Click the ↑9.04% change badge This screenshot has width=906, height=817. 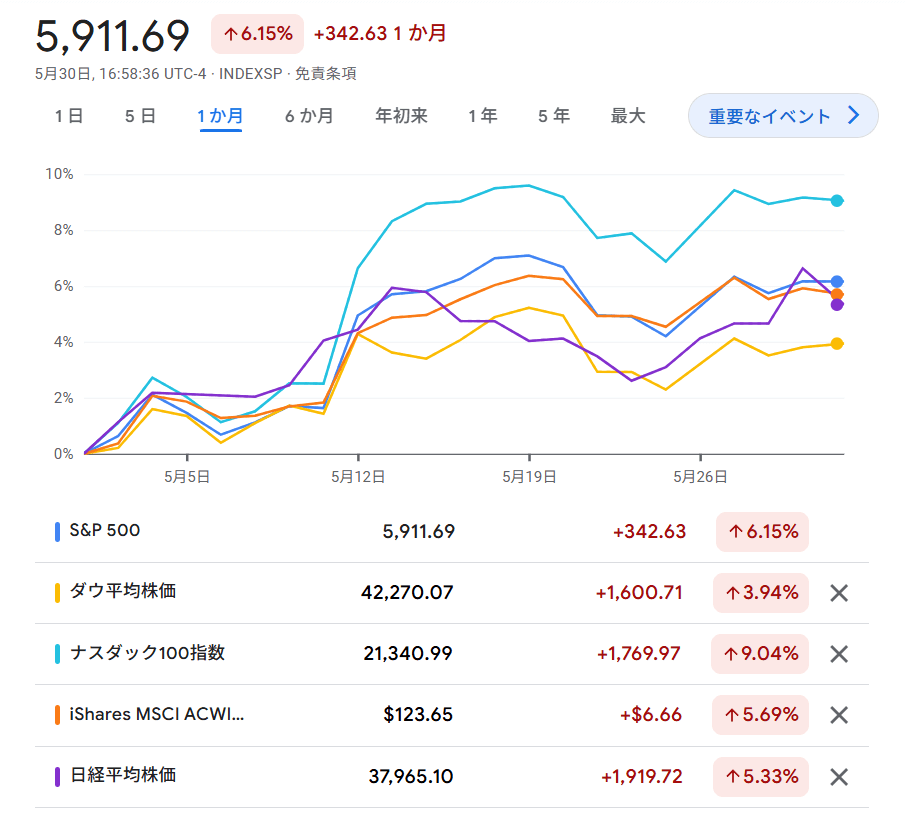[760, 654]
